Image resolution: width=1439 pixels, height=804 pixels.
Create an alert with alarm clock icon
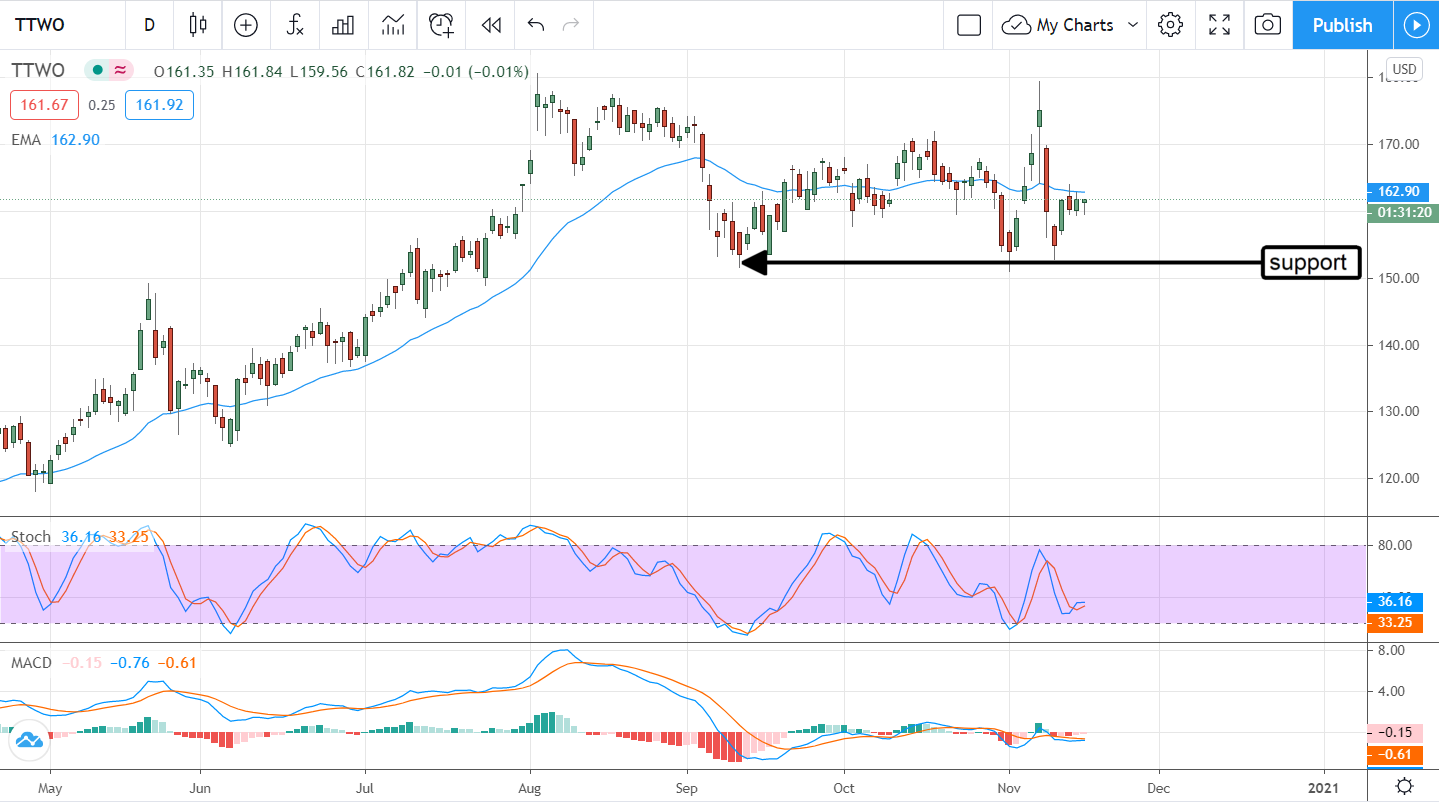(442, 25)
